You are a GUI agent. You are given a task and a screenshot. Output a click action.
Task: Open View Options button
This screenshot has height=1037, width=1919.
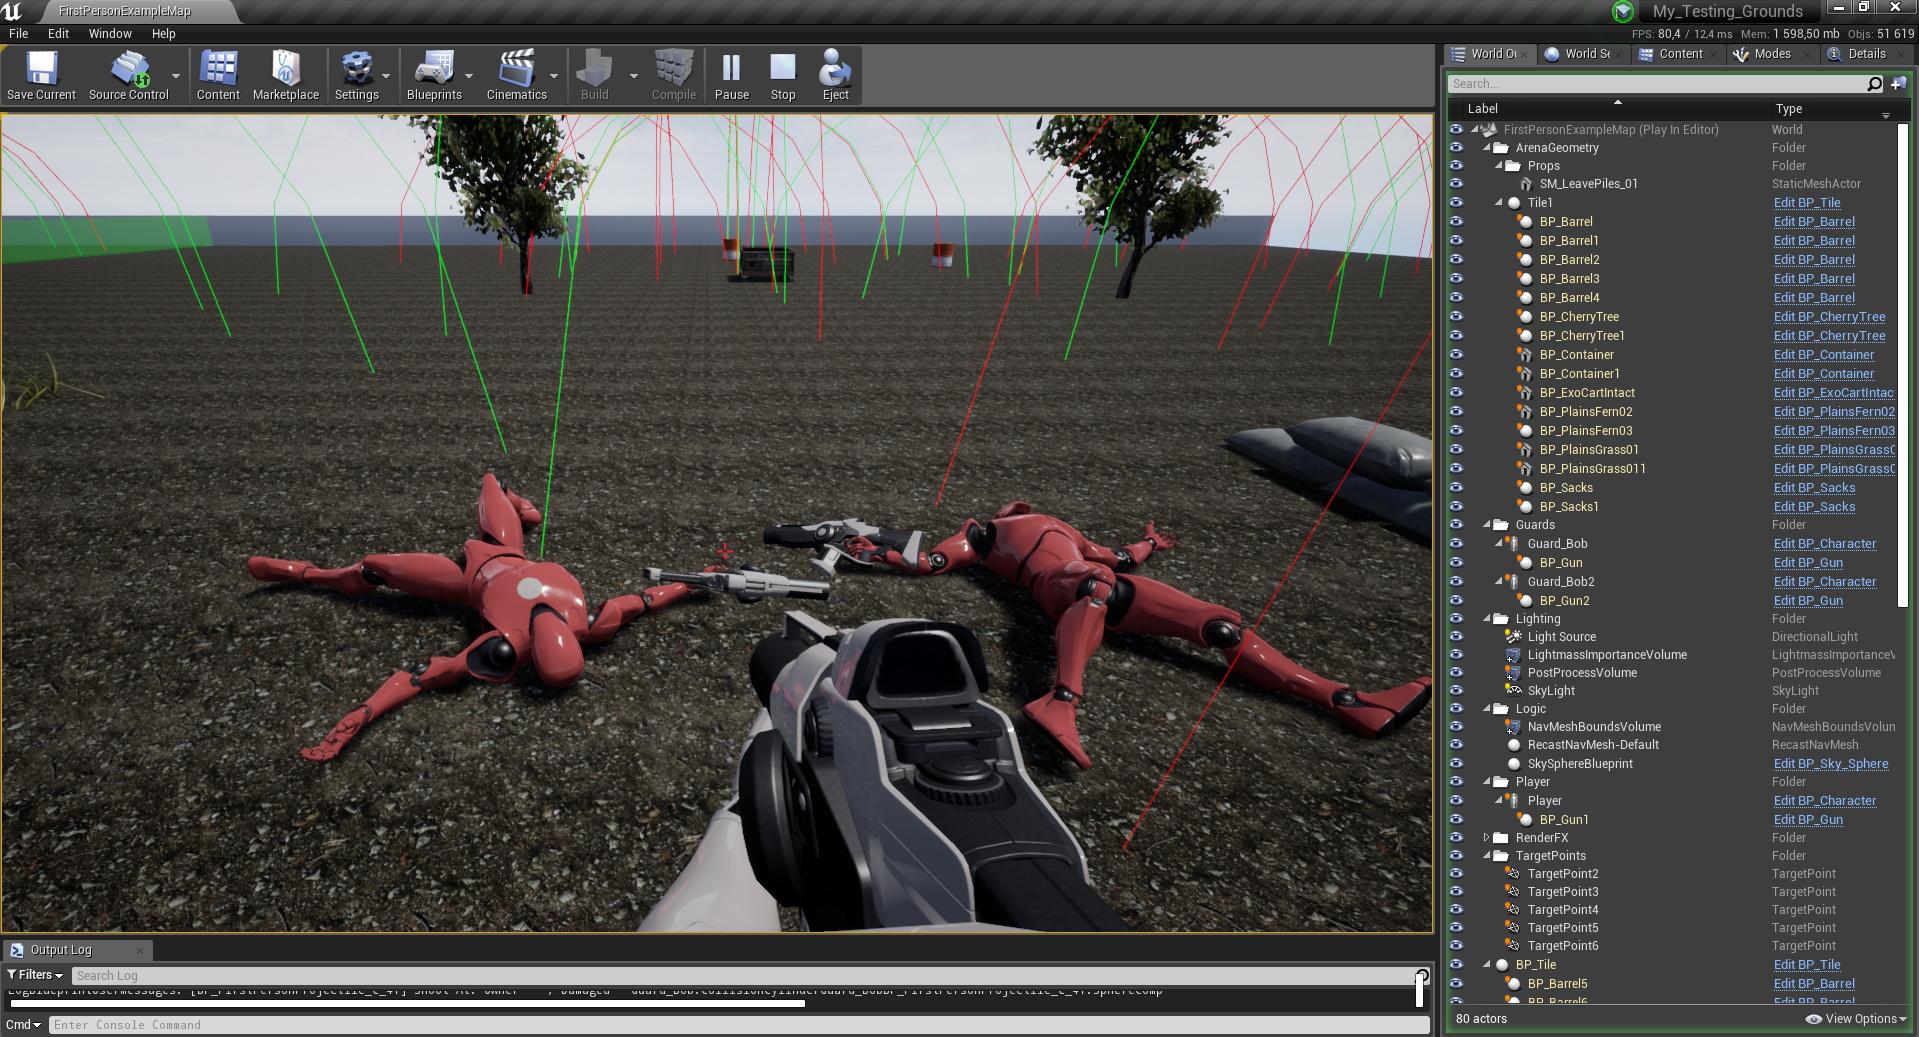coord(1856,1019)
